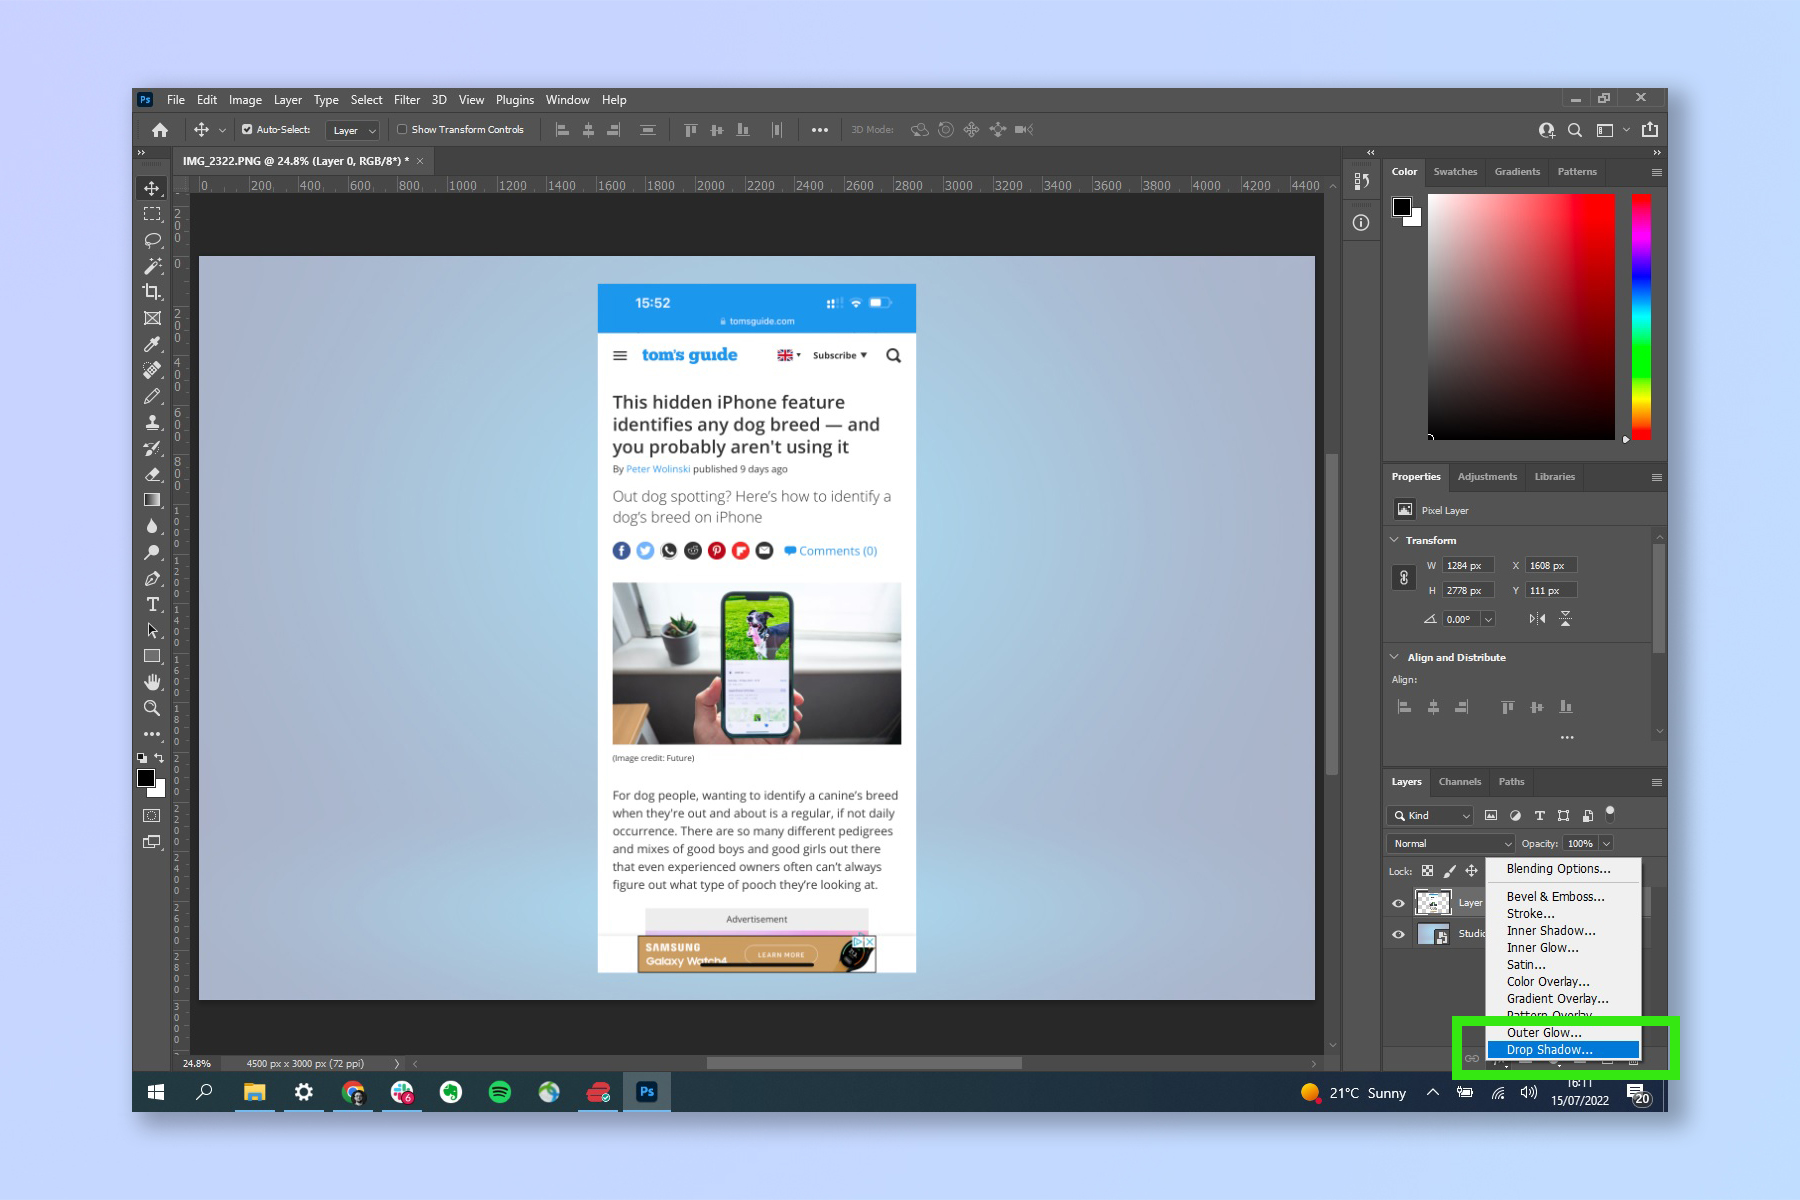Collapse the Transform section
The width and height of the screenshot is (1800, 1200).
point(1395,540)
